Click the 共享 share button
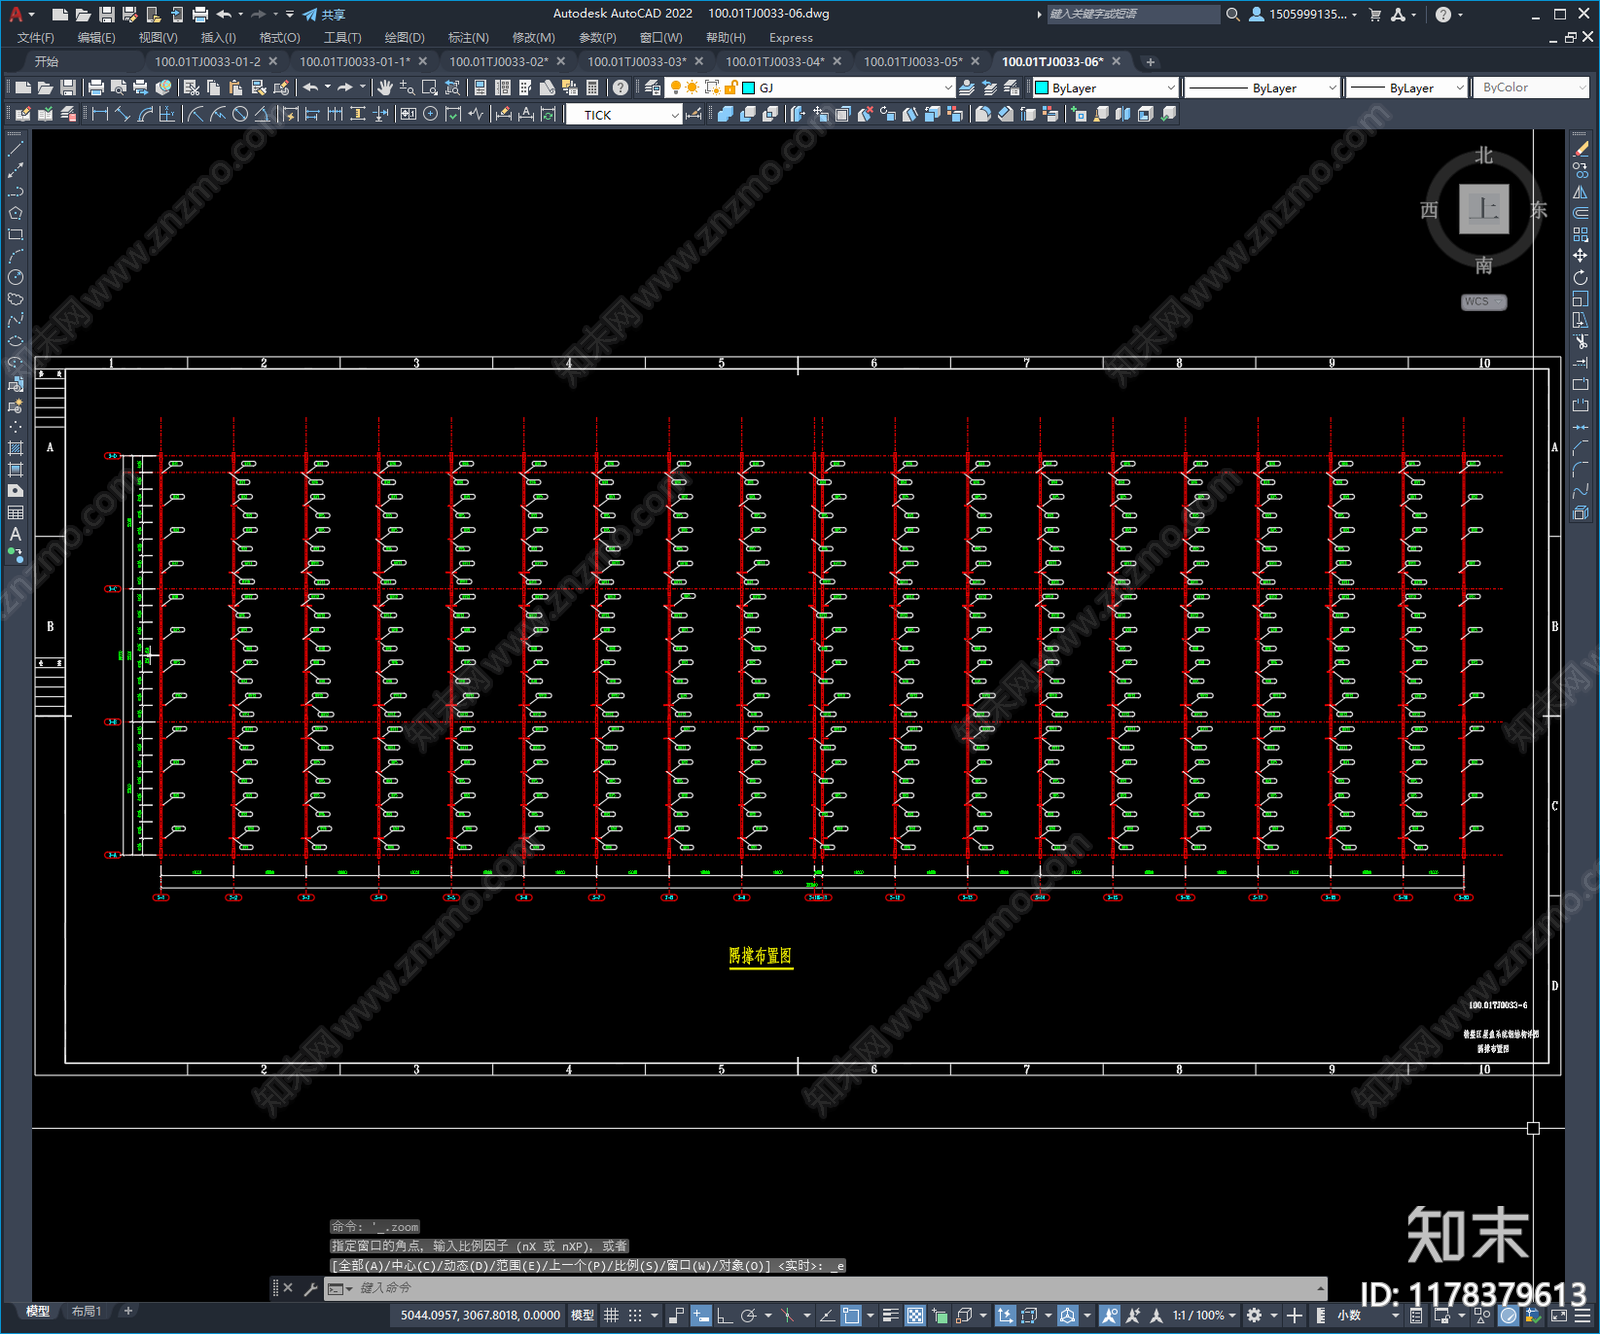This screenshot has height=1334, width=1600. click(324, 14)
